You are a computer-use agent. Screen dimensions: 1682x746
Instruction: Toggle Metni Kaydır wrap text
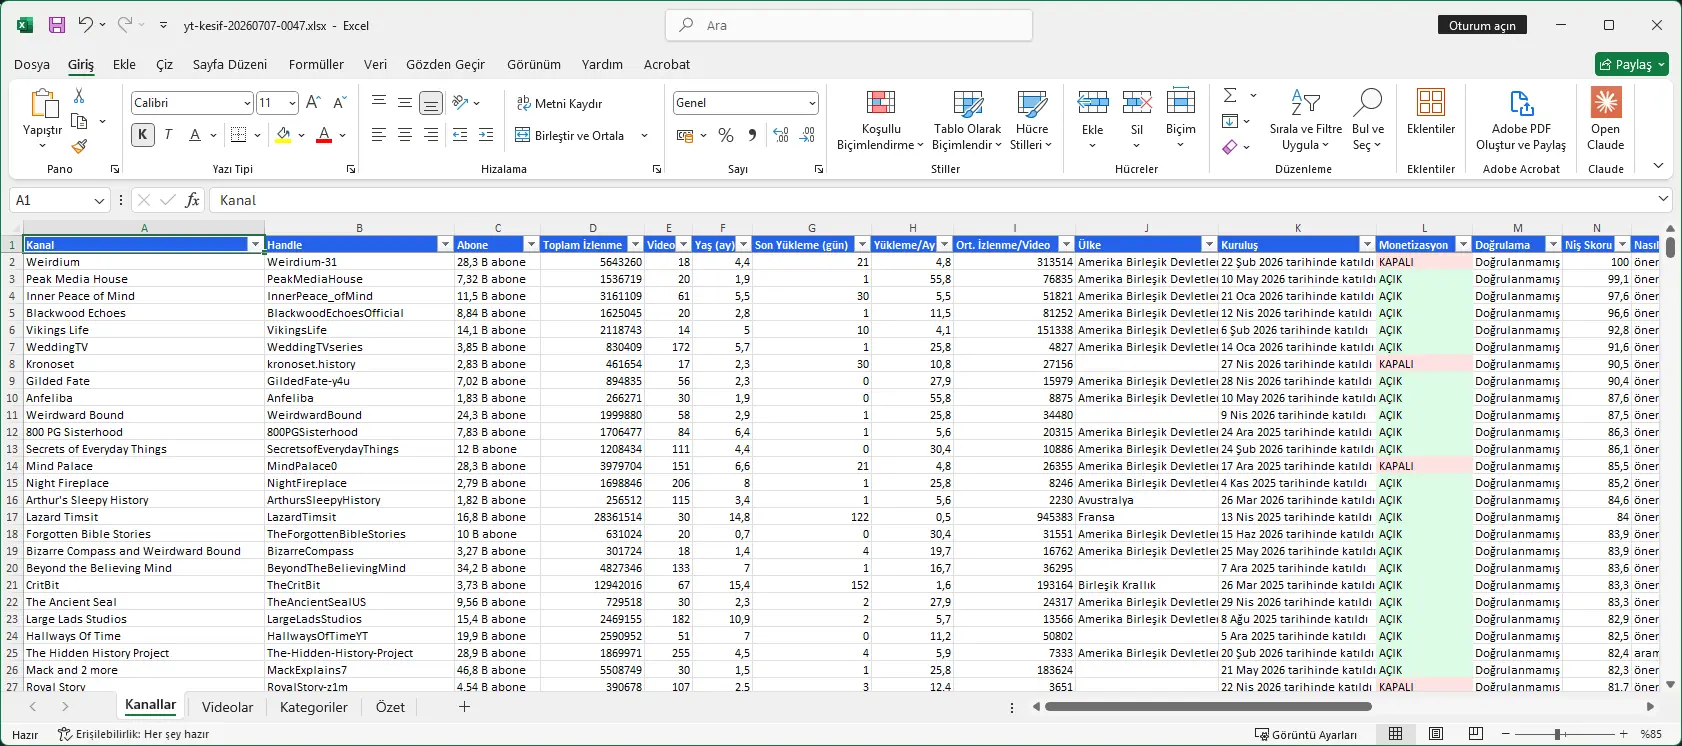559,103
